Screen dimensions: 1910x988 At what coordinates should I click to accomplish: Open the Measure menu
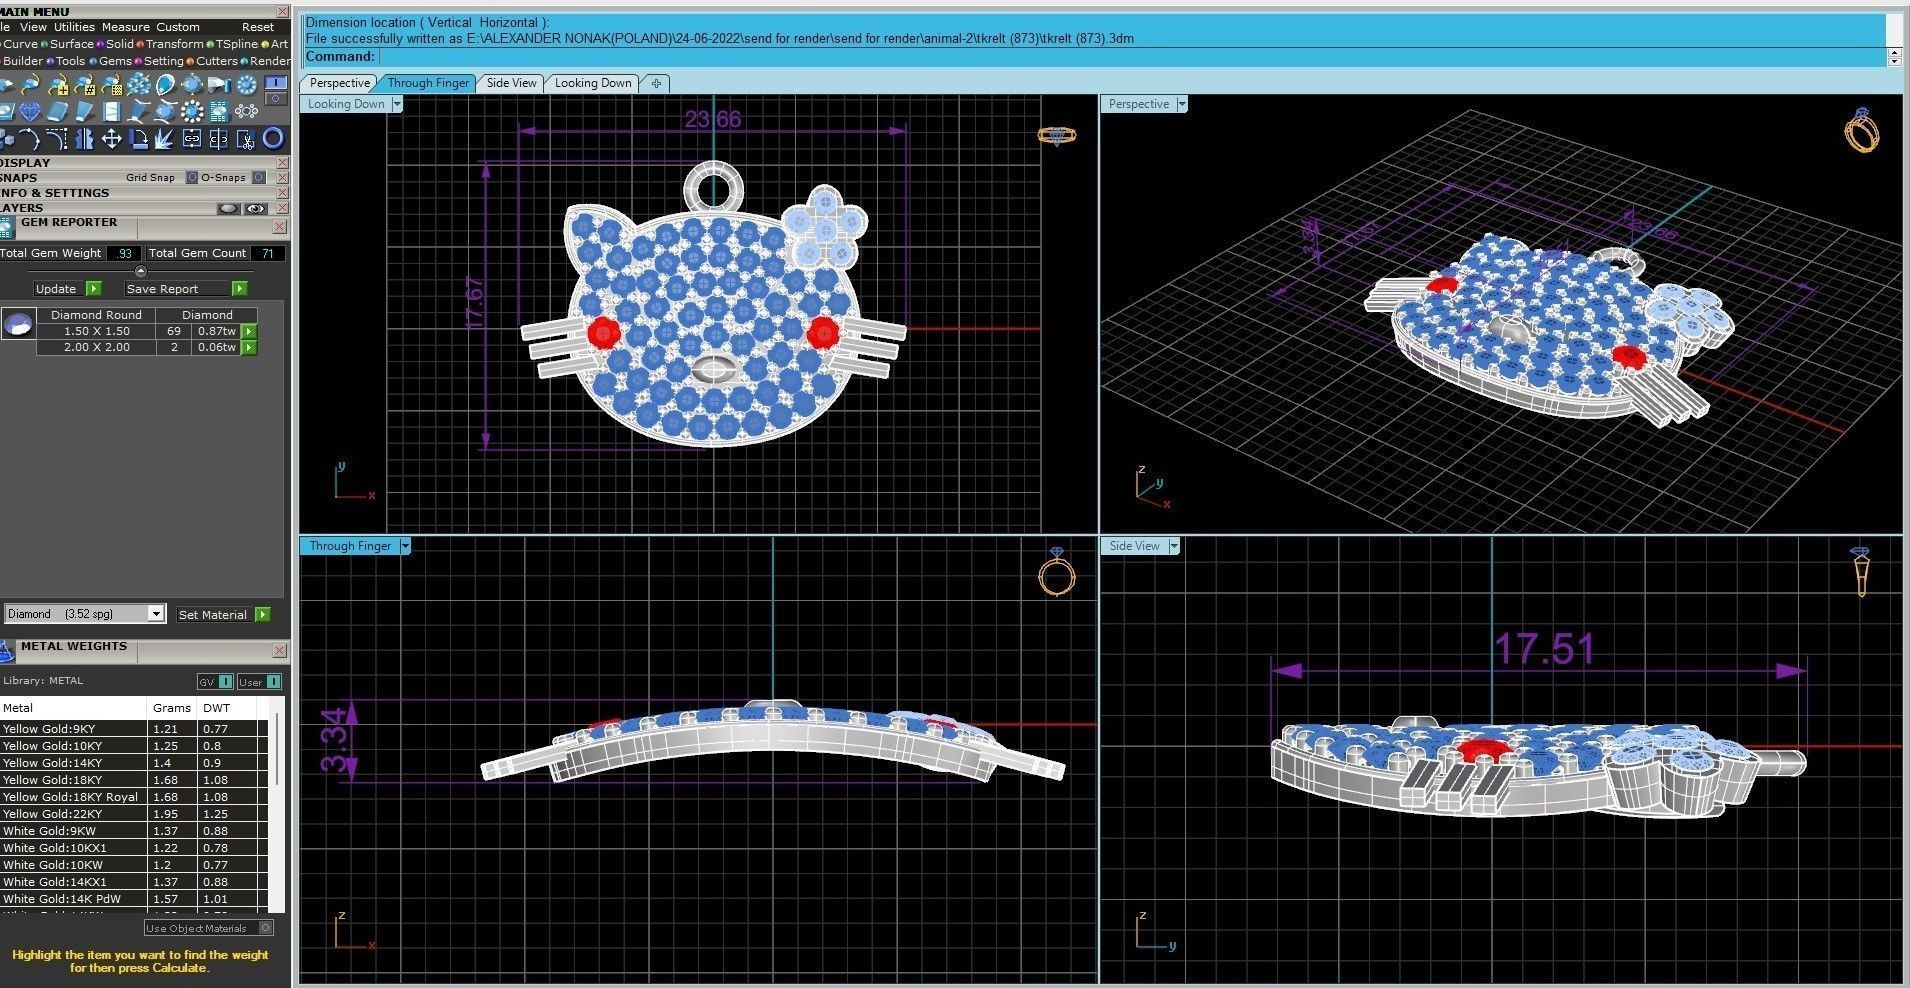pos(125,27)
